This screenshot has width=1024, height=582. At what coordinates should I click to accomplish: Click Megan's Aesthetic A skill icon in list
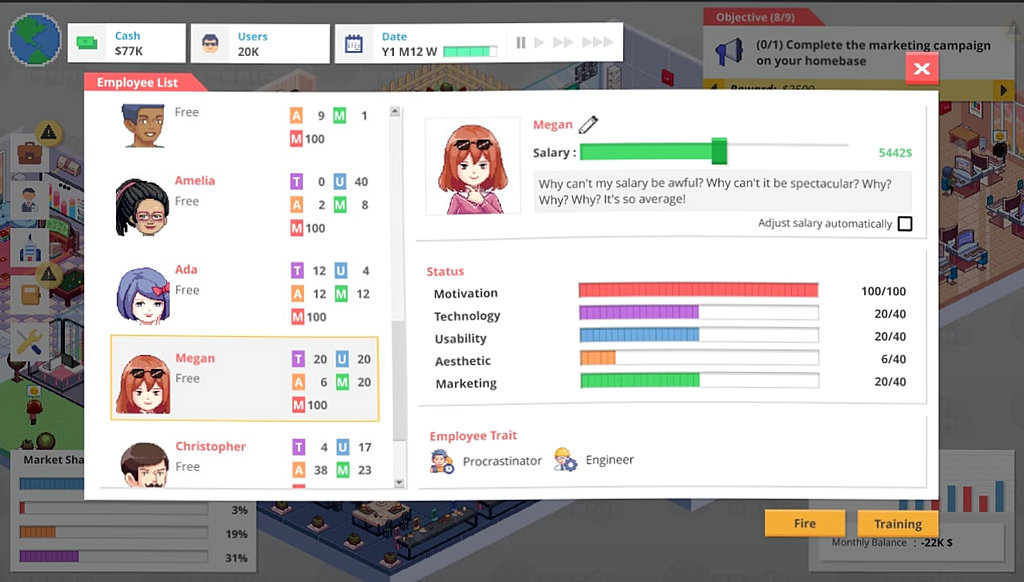298,382
